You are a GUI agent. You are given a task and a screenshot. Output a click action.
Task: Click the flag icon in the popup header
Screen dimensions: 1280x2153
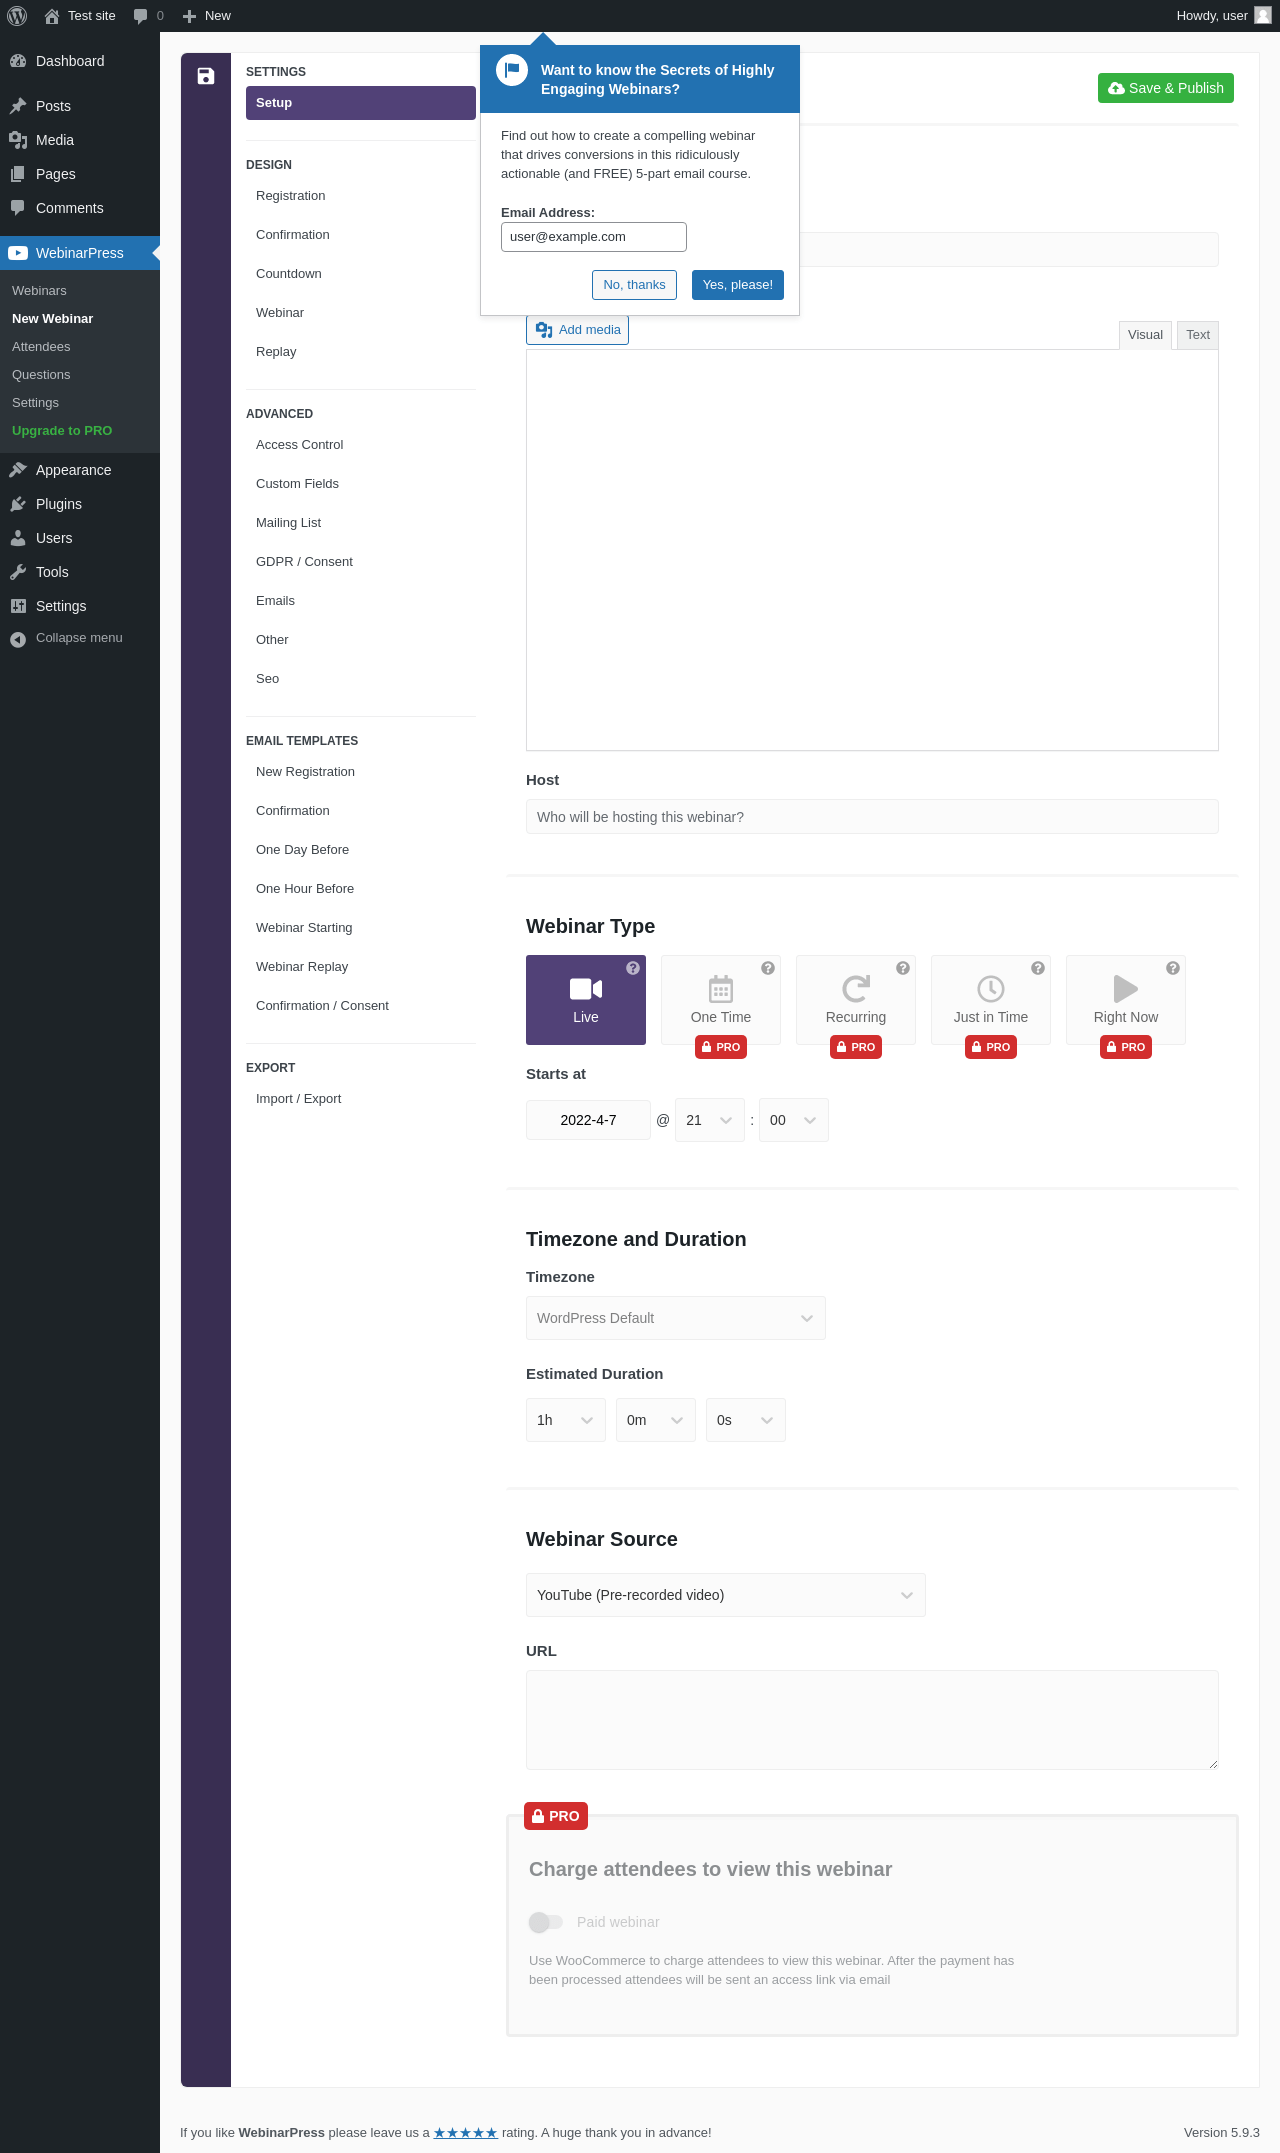512,70
